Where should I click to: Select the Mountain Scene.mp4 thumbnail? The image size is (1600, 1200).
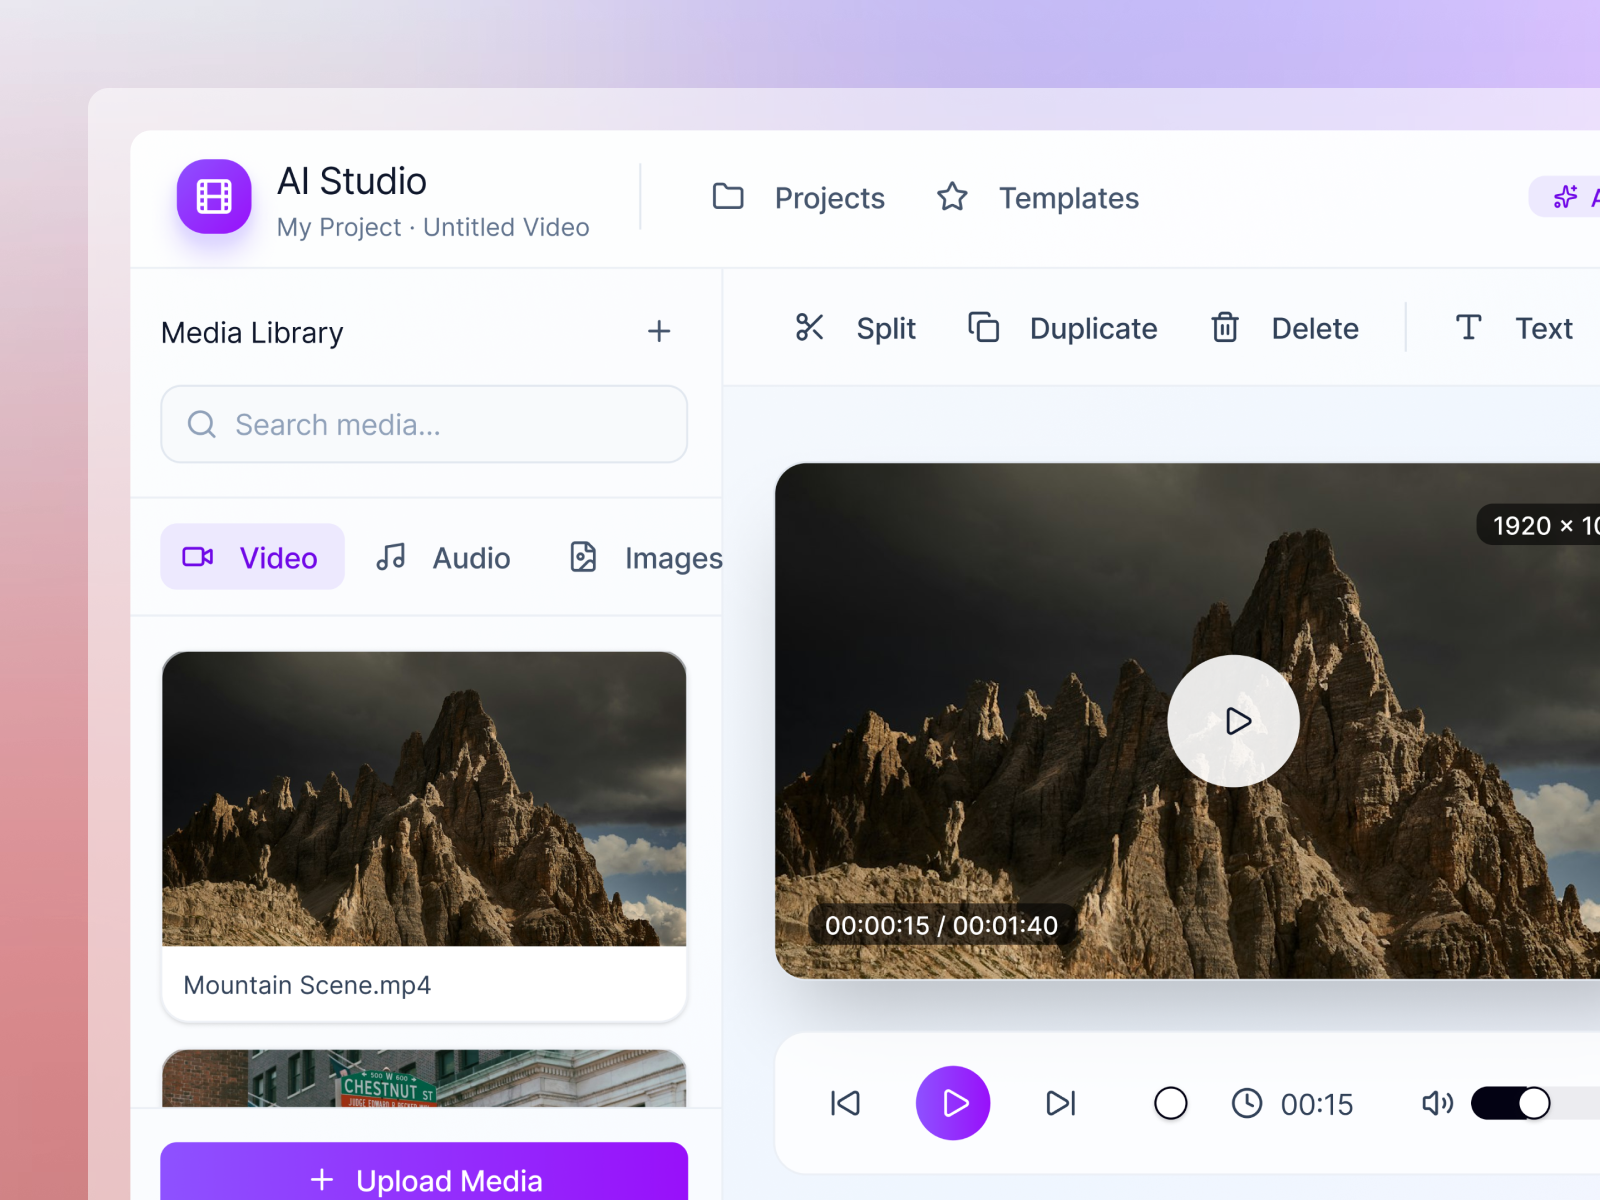(x=424, y=800)
